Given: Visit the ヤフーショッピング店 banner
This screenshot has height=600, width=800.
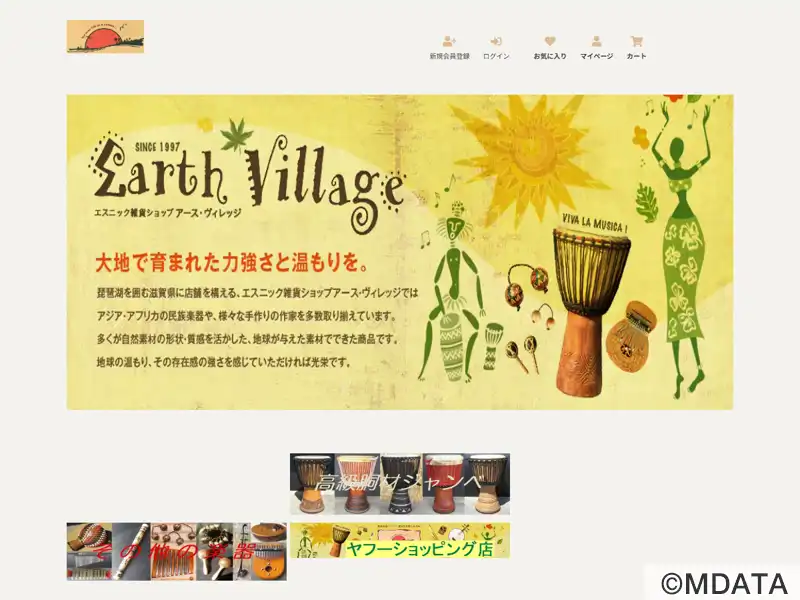Looking at the screenshot, I should pyautogui.click(x=400, y=540).
